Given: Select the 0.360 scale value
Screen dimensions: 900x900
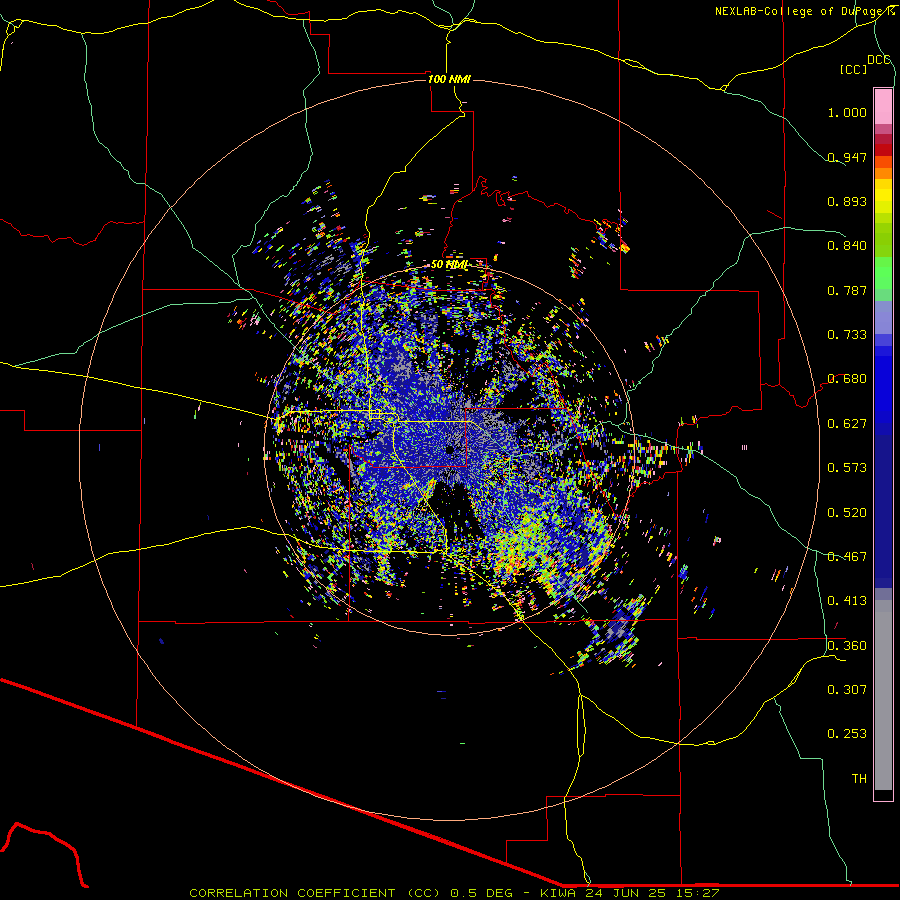Looking at the screenshot, I should click(847, 646).
